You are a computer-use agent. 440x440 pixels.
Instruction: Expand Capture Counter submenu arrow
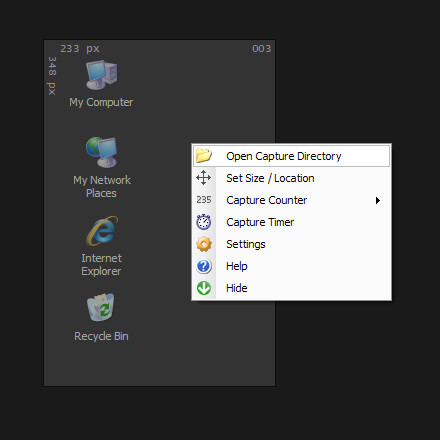(x=378, y=200)
